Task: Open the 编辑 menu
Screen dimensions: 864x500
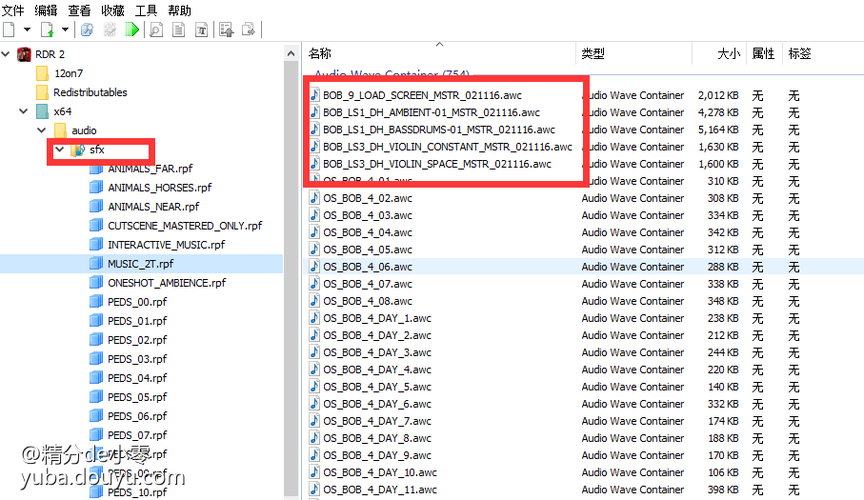Action: (x=46, y=10)
